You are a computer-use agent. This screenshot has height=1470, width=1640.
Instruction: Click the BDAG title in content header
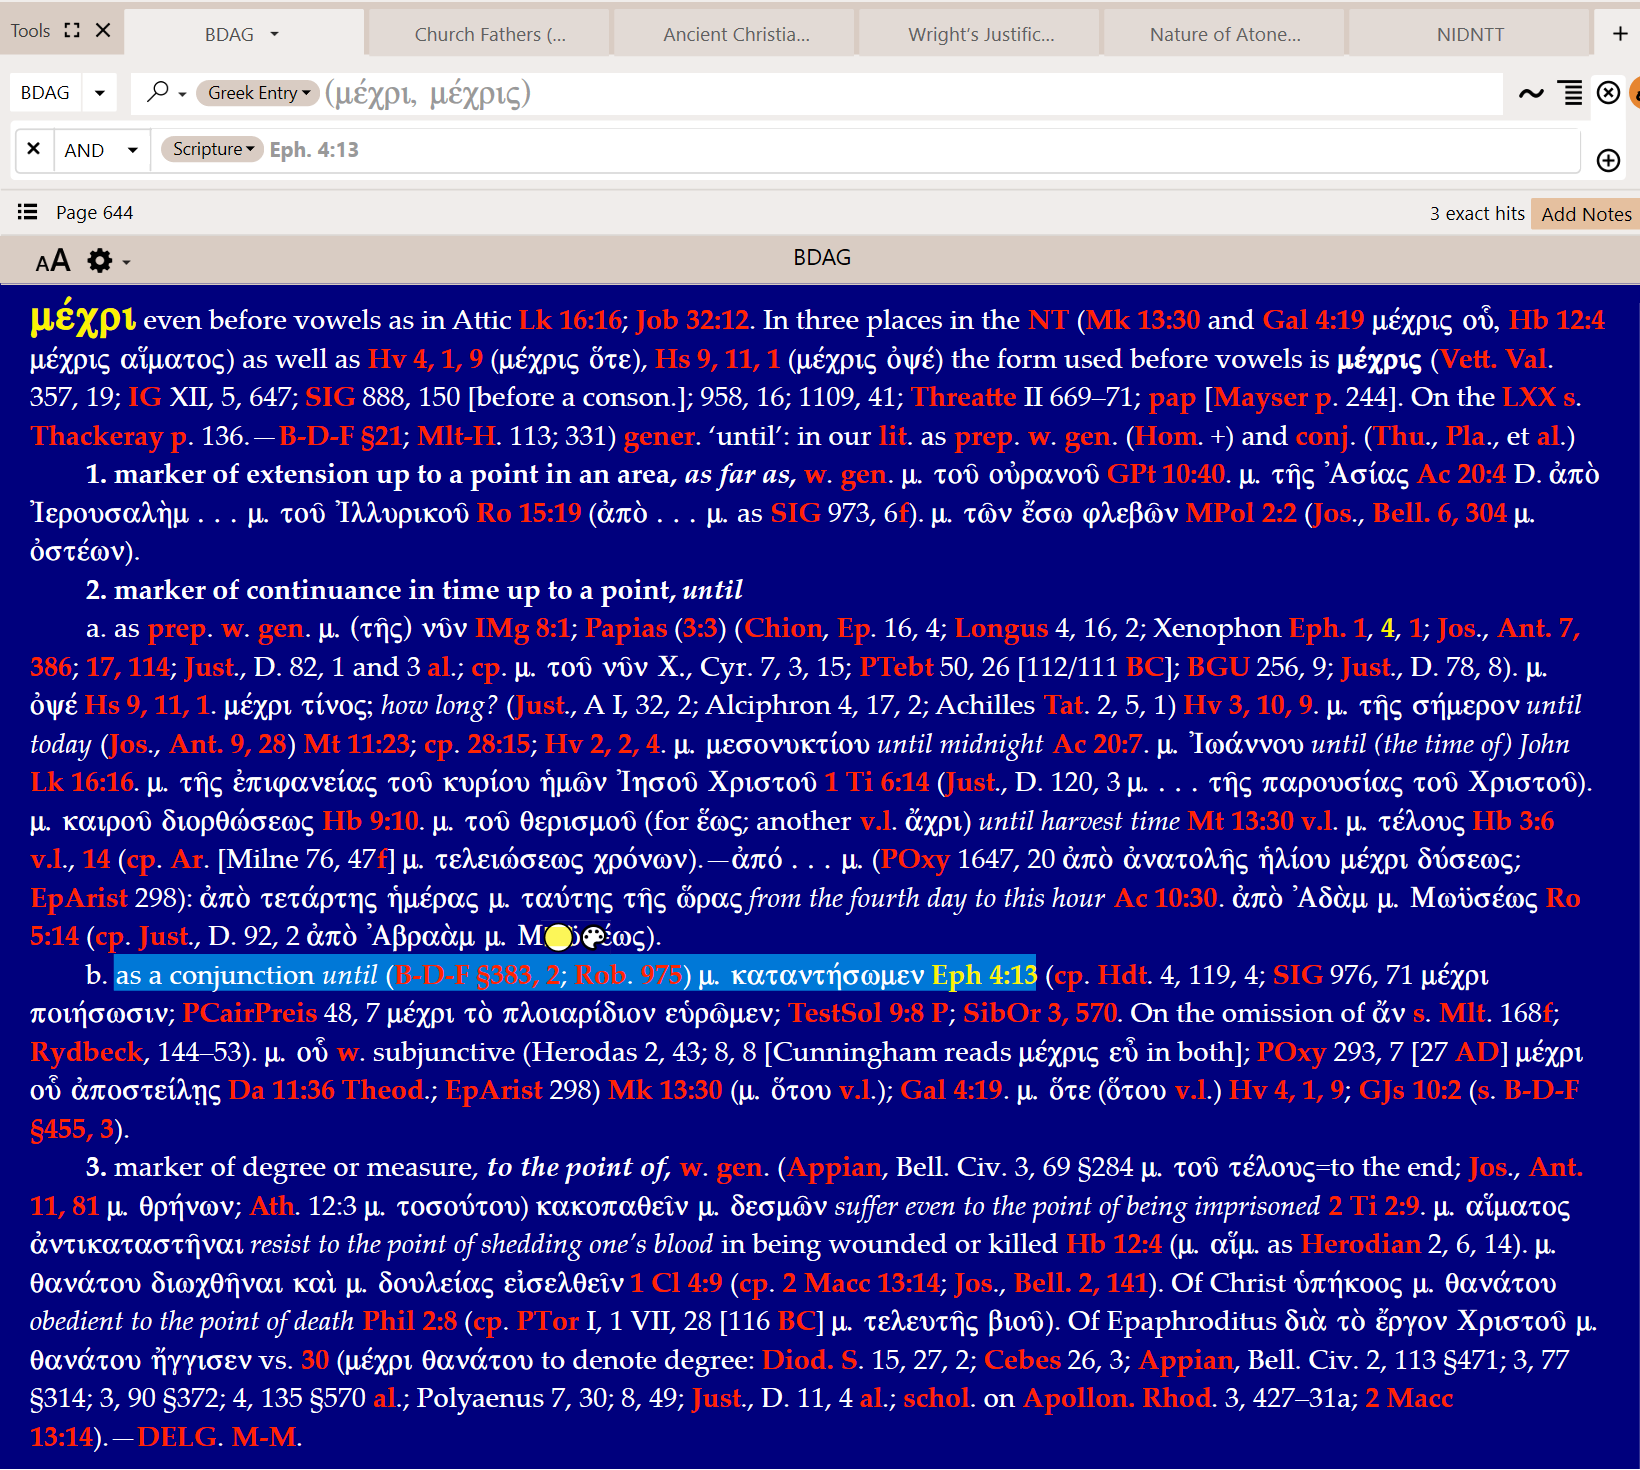[822, 258]
